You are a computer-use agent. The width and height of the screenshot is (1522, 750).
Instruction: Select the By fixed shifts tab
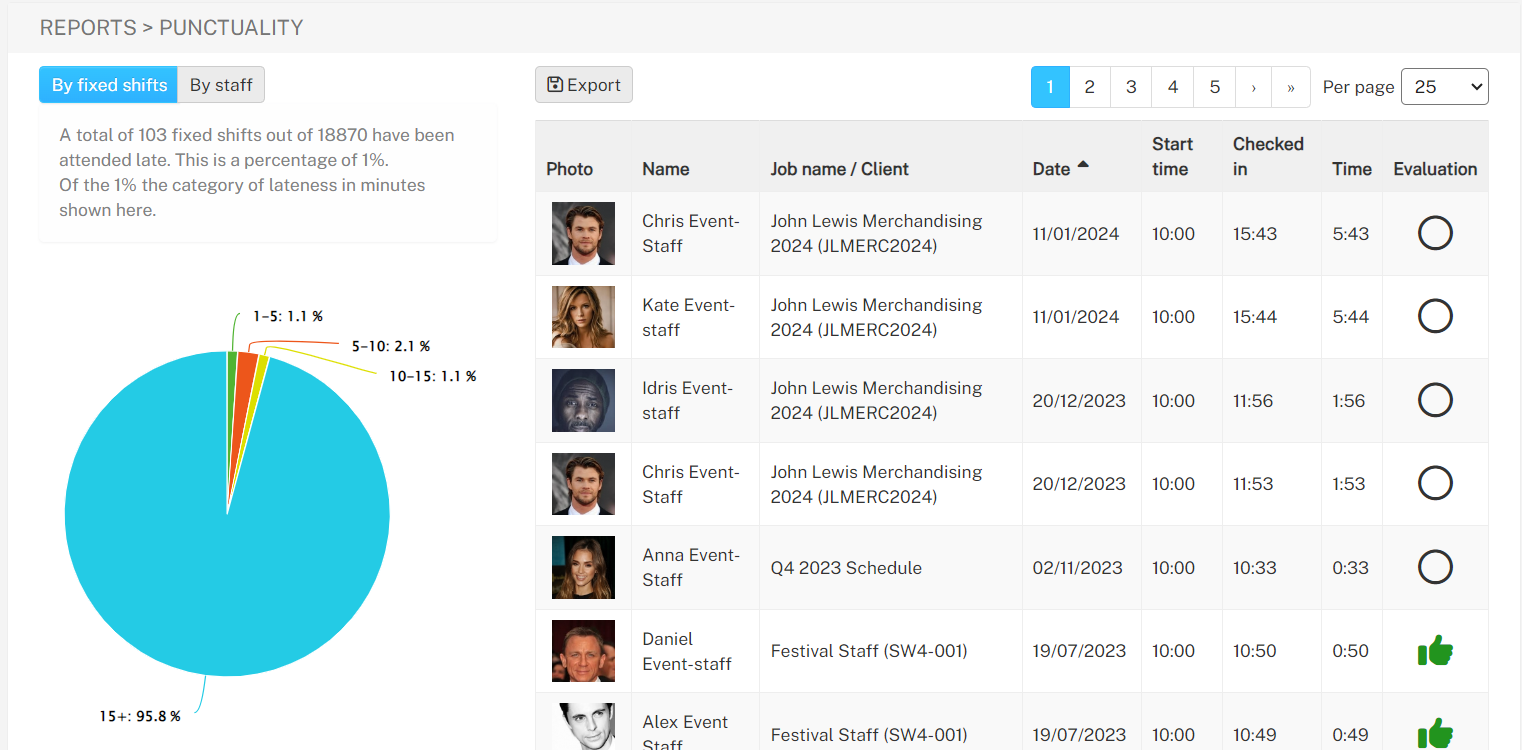click(x=109, y=85)
